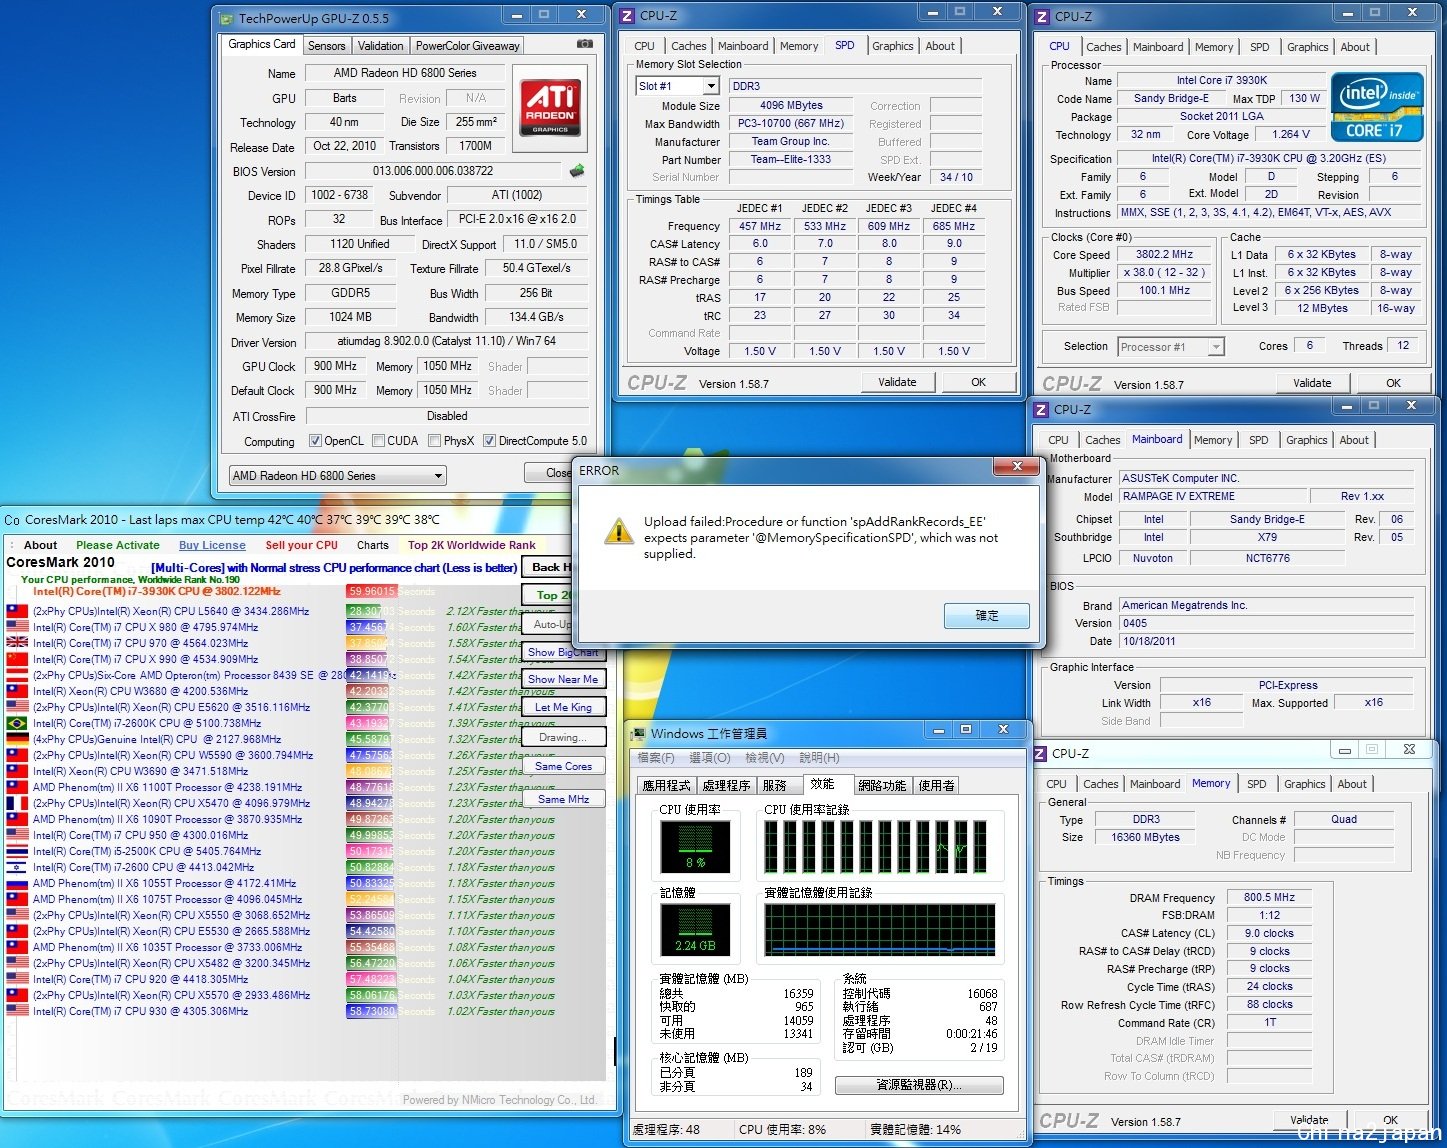Screen dimensions: 1447x1148
Task: Click the Windows Task Manager title bar icon
Action: point(638,734)
